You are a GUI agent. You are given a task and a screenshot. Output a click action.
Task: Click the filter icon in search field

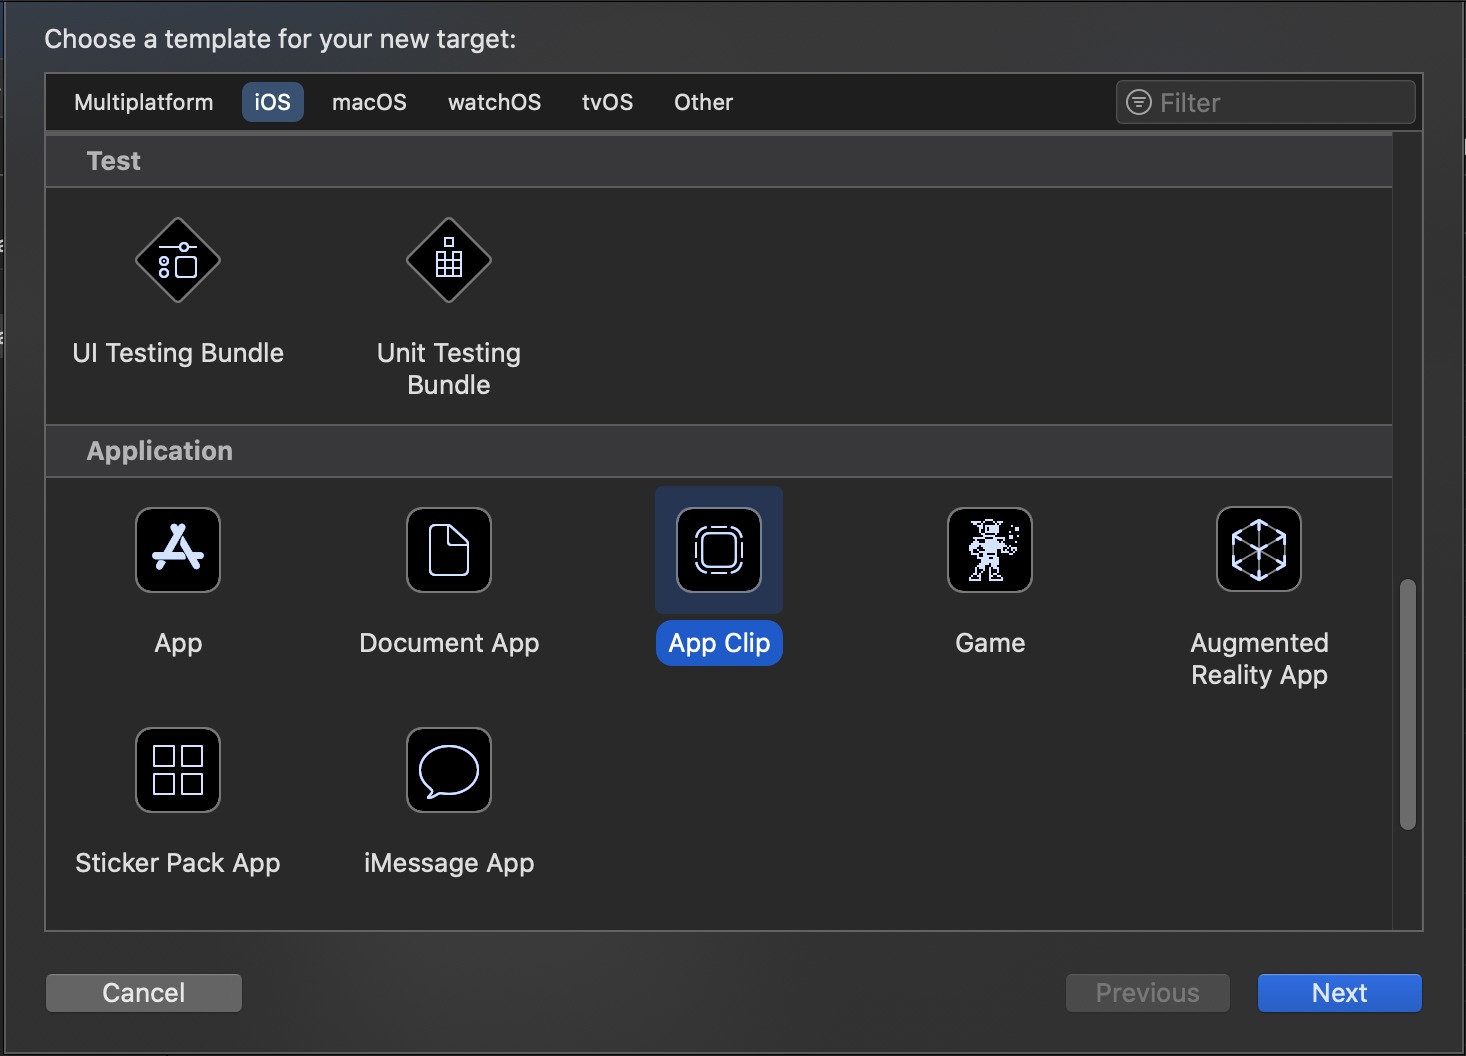coord(1139,102)
